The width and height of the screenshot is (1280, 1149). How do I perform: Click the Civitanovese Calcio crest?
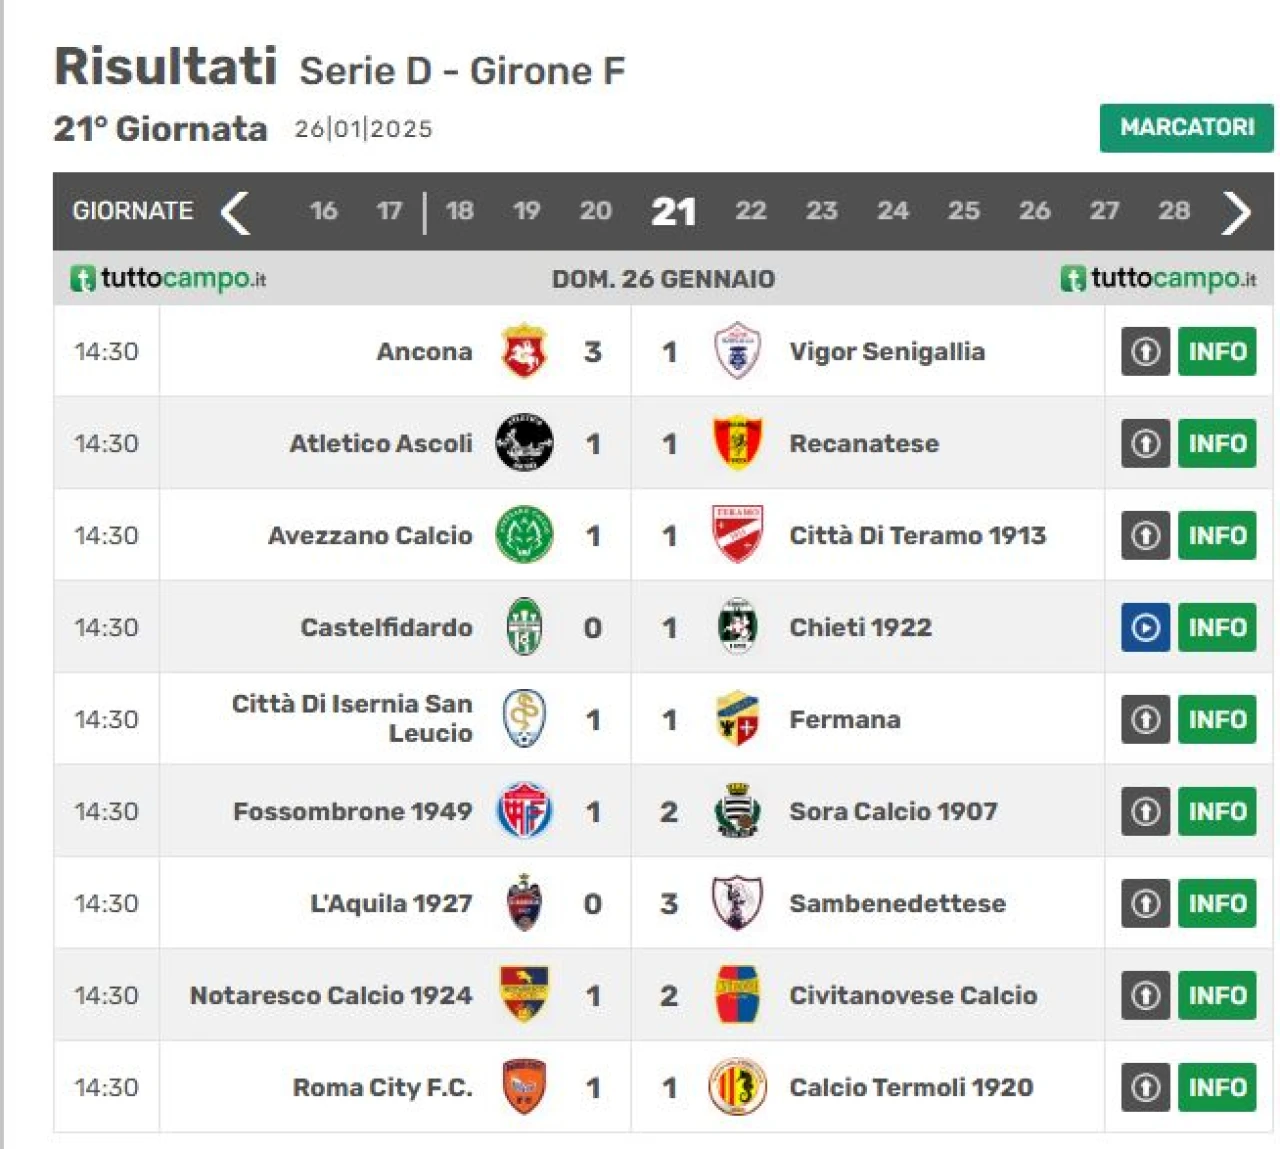click(x=737, y=995)
